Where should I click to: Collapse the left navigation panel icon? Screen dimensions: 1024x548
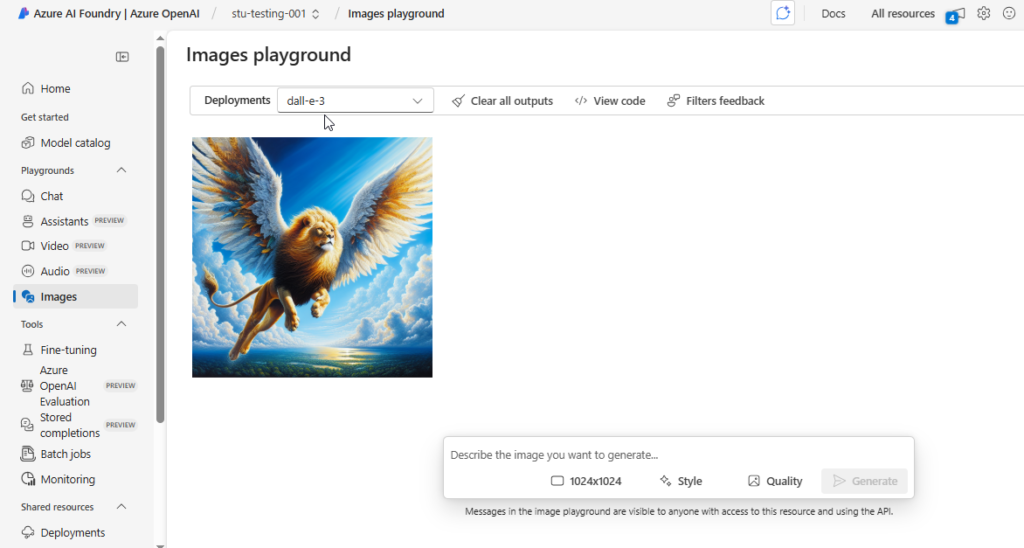[122, 57]
